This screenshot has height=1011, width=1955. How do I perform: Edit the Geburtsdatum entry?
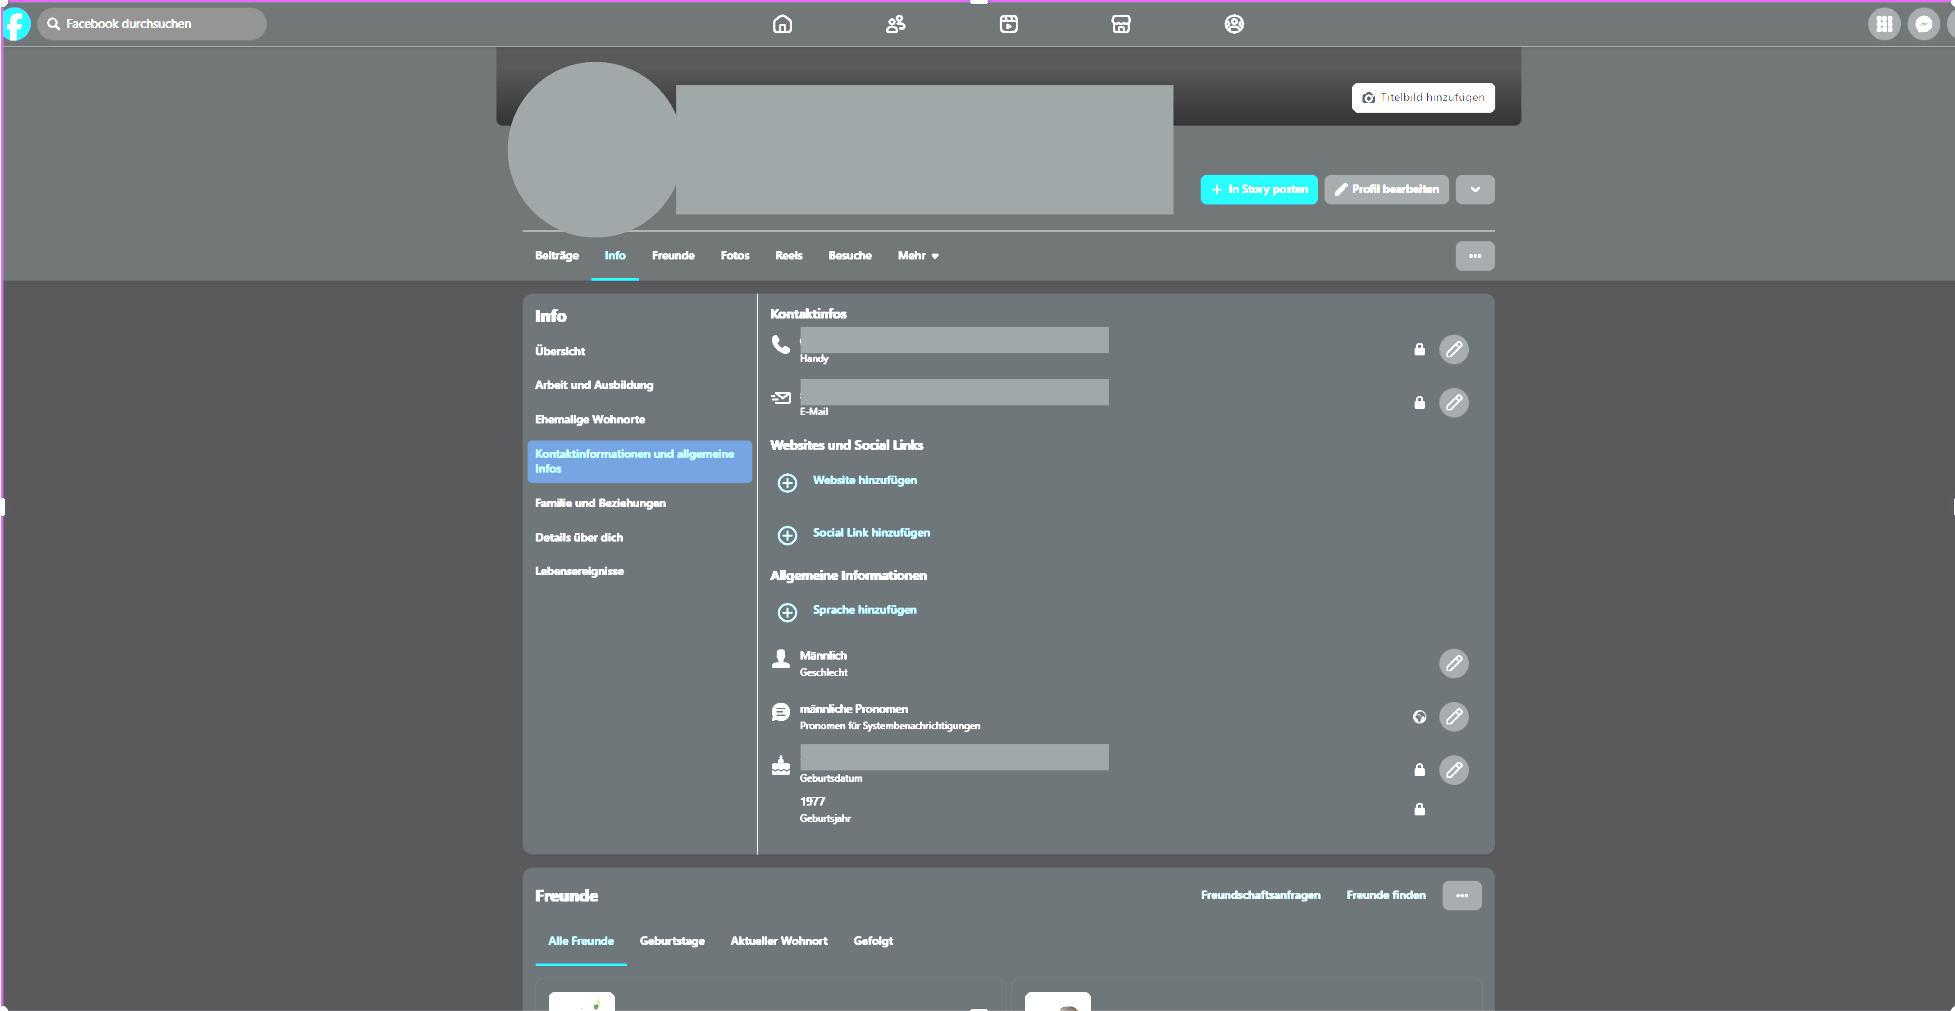click(1454, 770)
